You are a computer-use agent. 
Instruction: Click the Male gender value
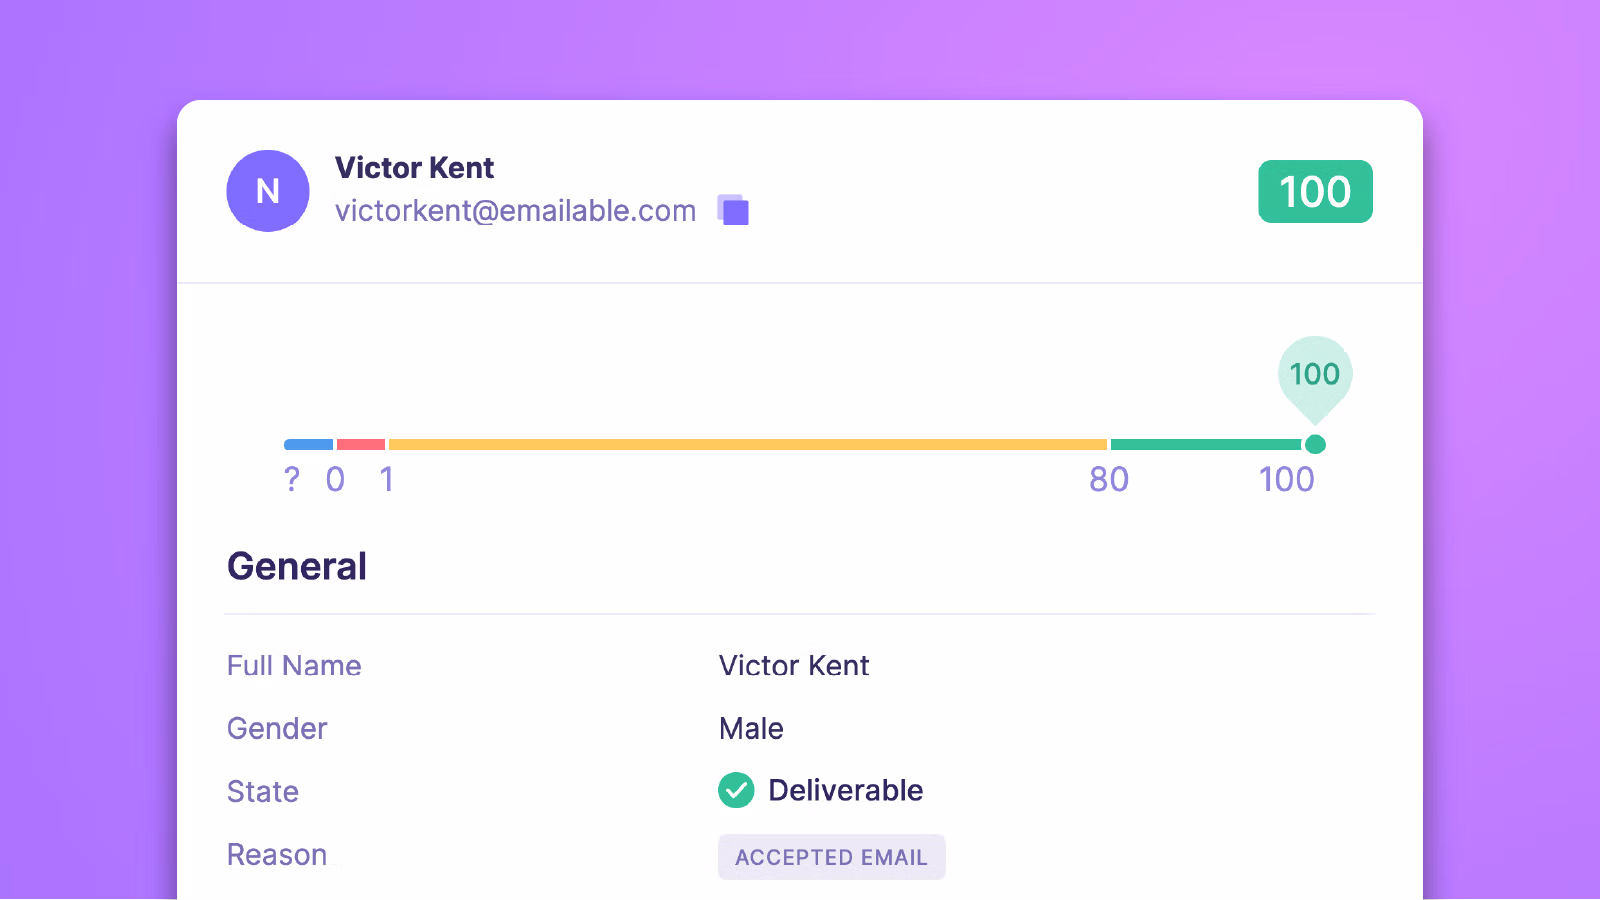click(x=751, y=728)
